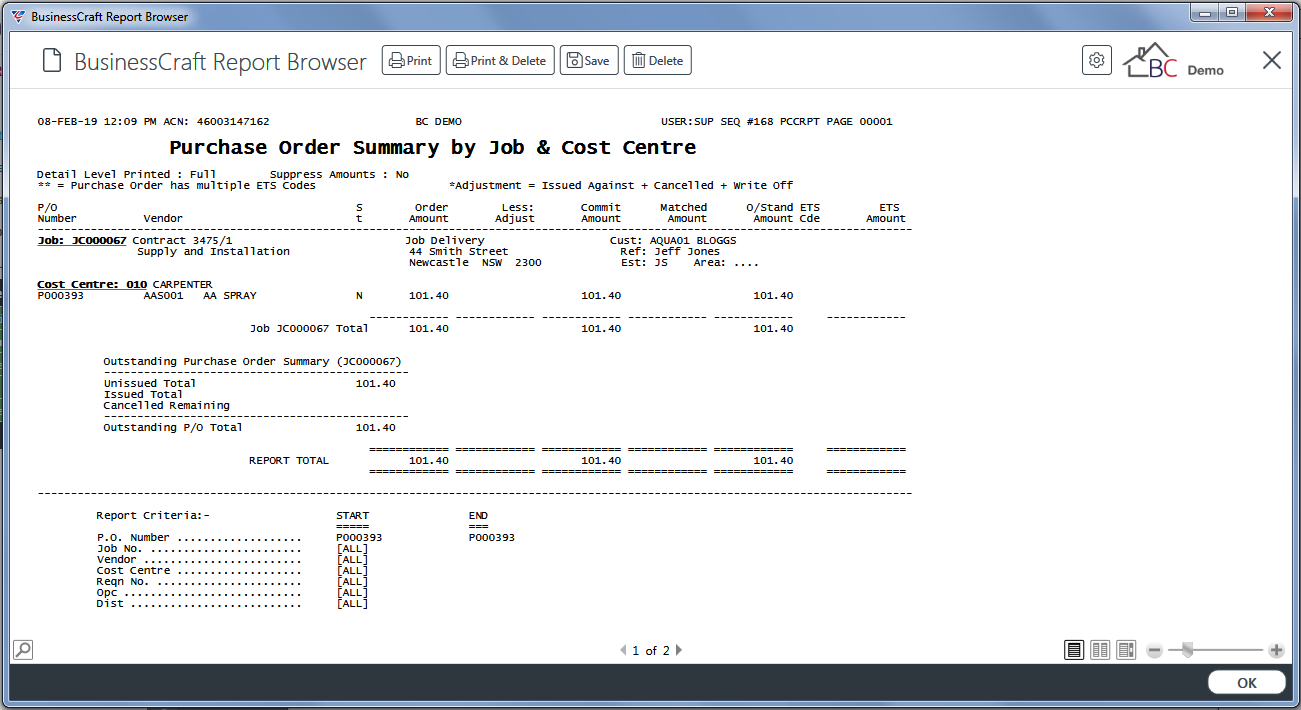Click the BusinessCraft title bar app icon
1301x710 pixels.
[18, 16]
